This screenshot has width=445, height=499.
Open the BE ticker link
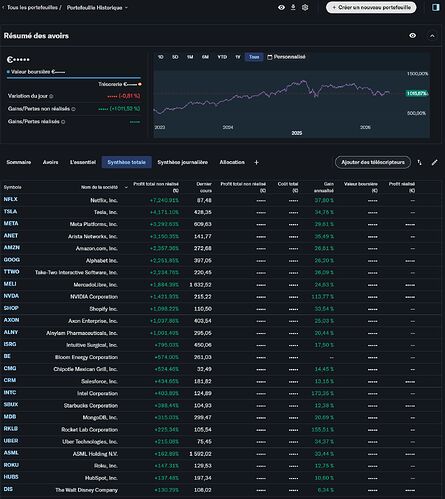pyautogui.click(x=7, y=356)
